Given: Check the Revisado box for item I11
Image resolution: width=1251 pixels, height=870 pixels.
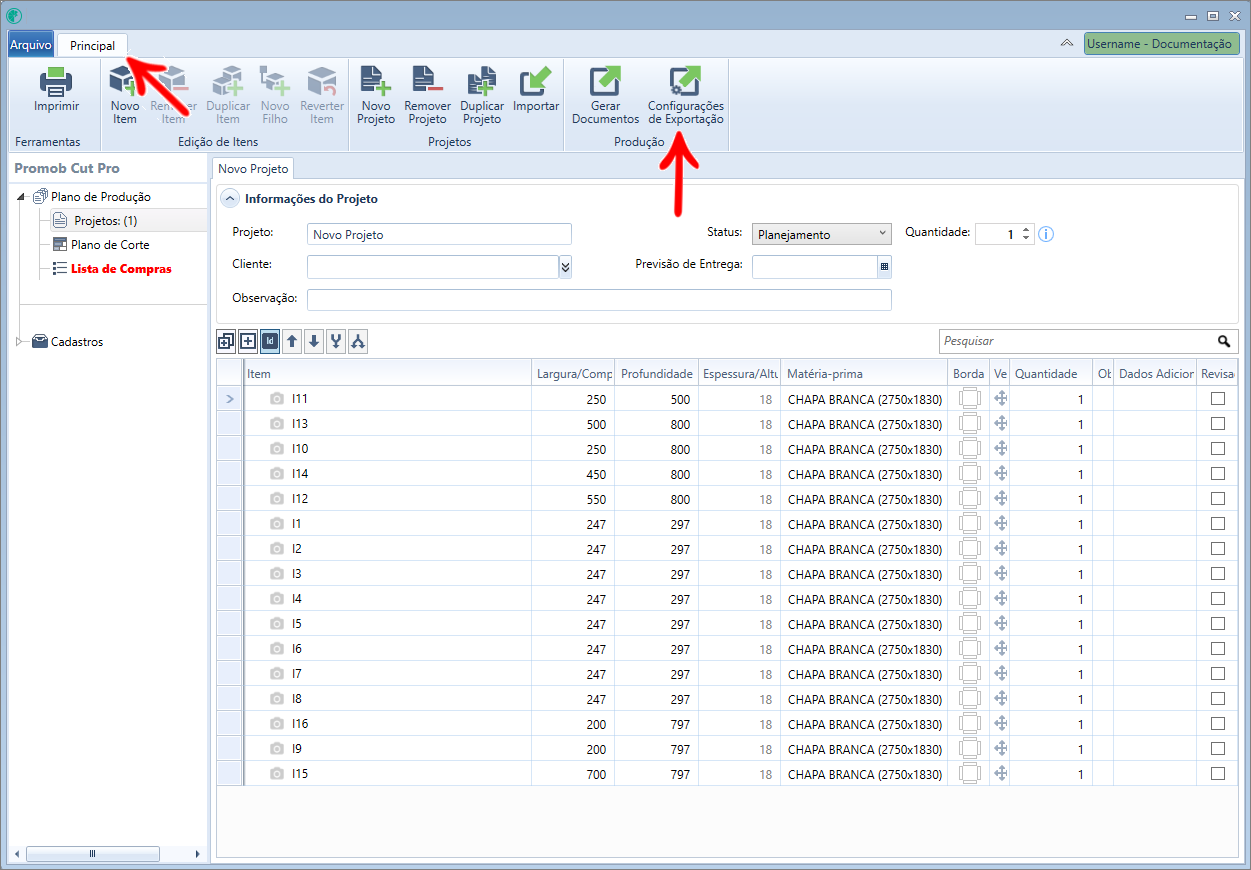Looking at the screenshot, I should (1217, 398).
